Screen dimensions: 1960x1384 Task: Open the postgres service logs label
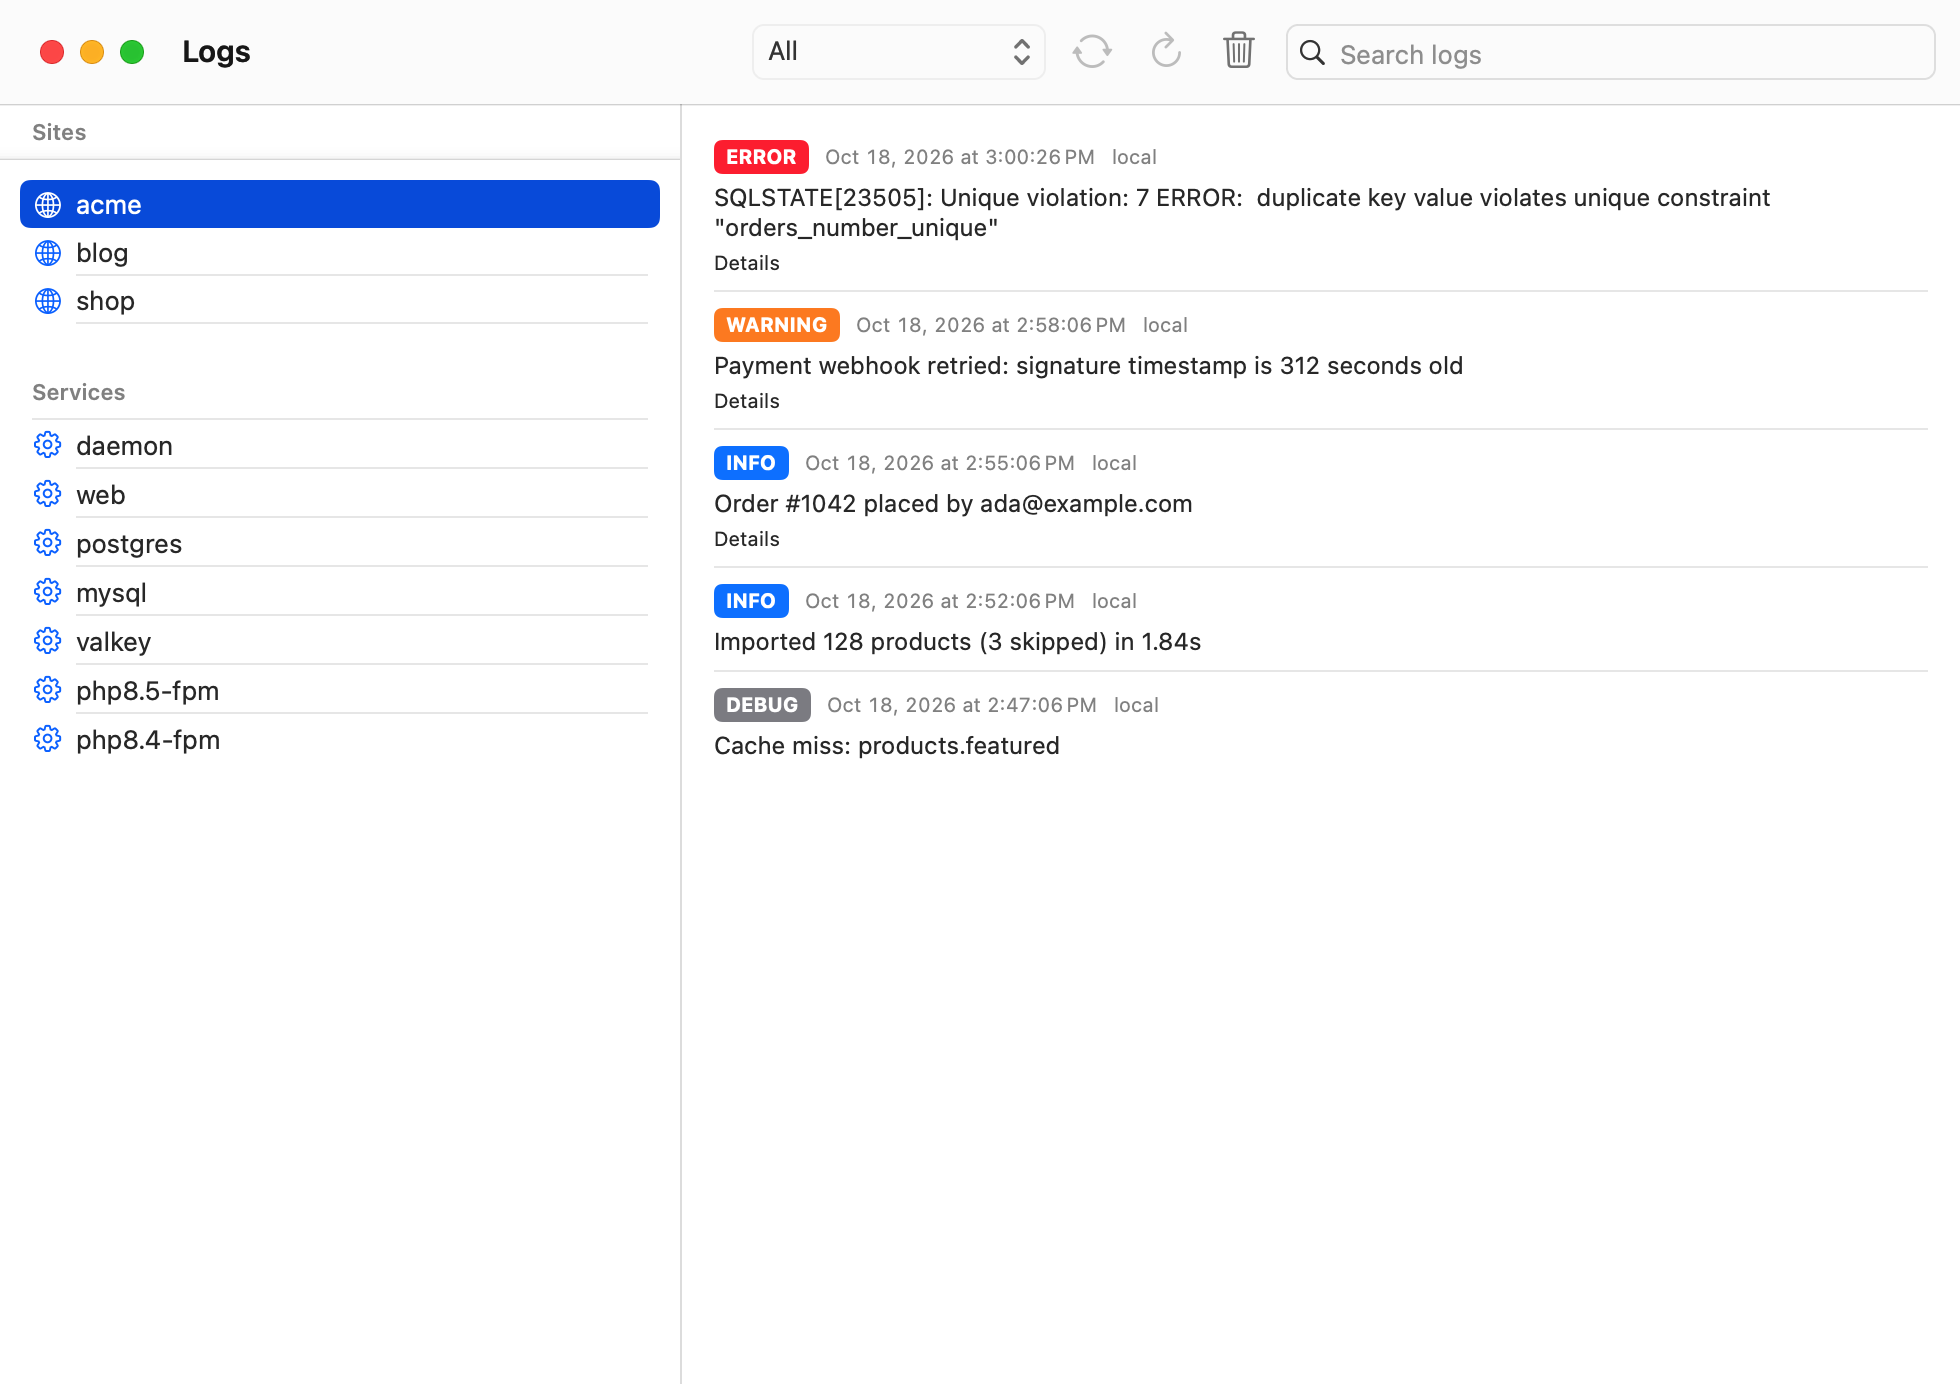(129, 544)
